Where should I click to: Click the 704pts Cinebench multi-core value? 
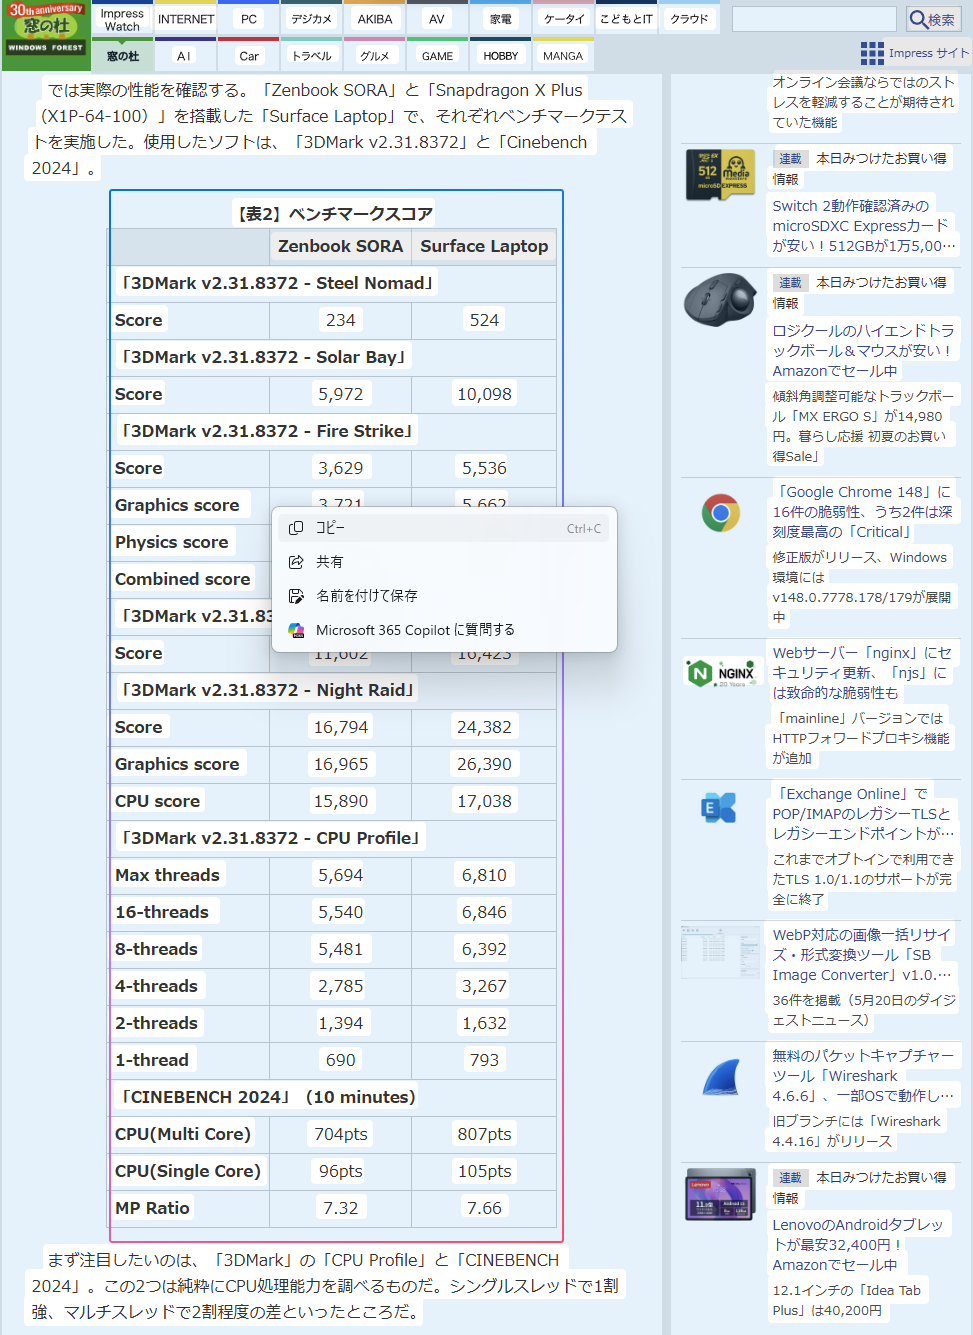click(x=340, y=1134)
